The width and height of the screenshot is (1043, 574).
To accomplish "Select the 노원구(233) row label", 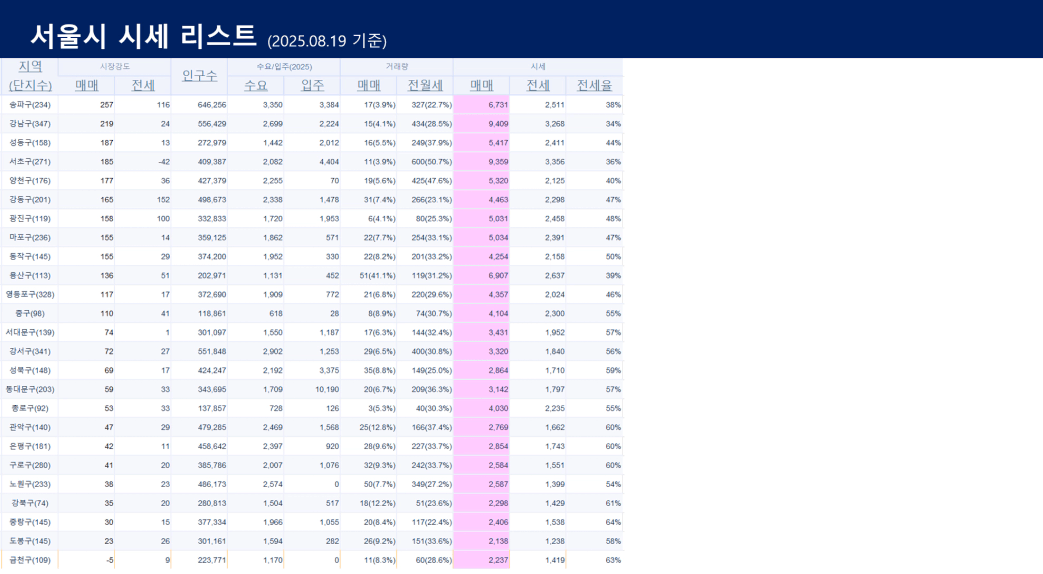I will click(29, 484).
